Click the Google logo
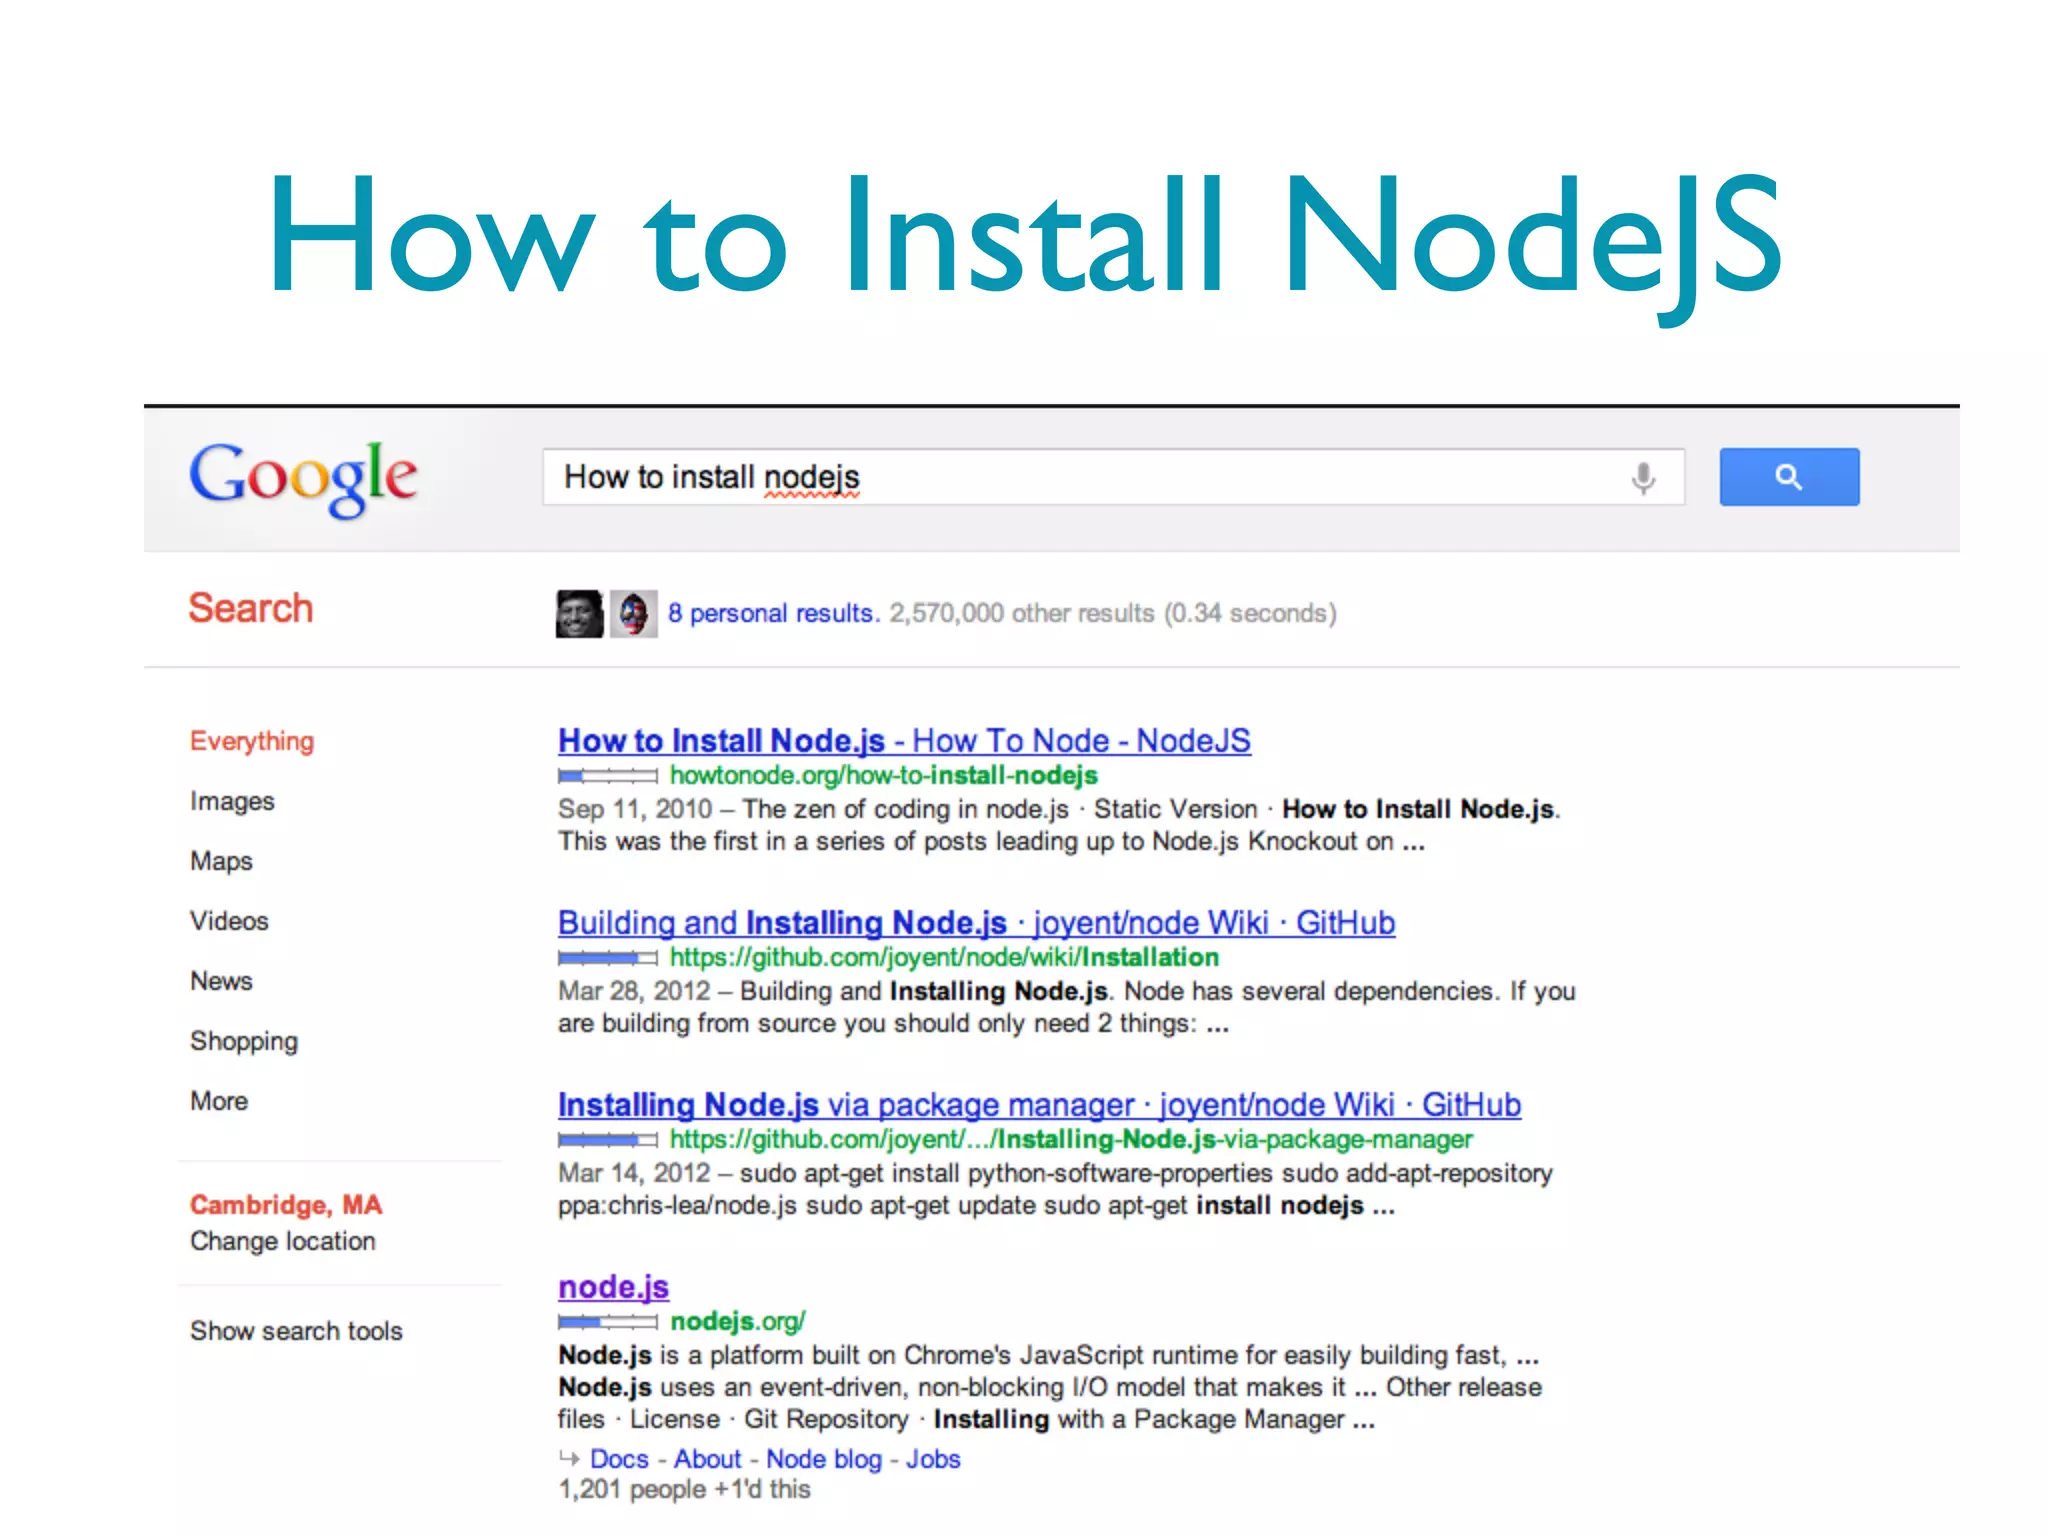The image size is (2048, 1536). pos(303,479)
